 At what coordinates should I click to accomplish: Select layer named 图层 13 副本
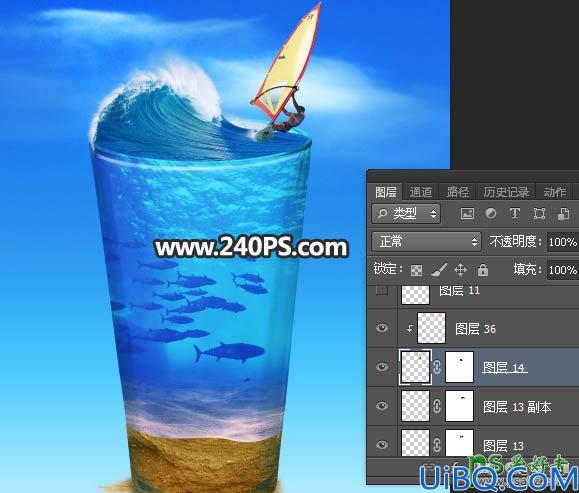pyautogui.click(x=517, y=407)
